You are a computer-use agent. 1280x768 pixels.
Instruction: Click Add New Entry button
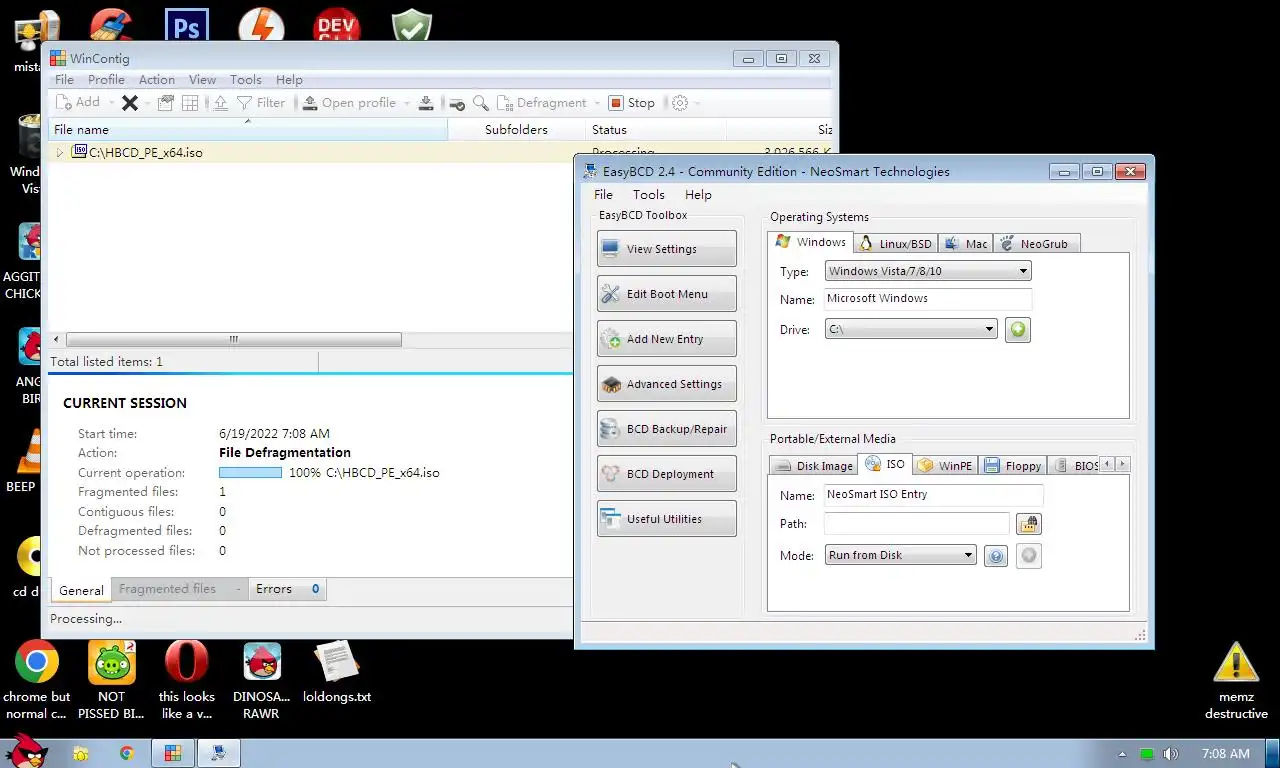(666, 339)
